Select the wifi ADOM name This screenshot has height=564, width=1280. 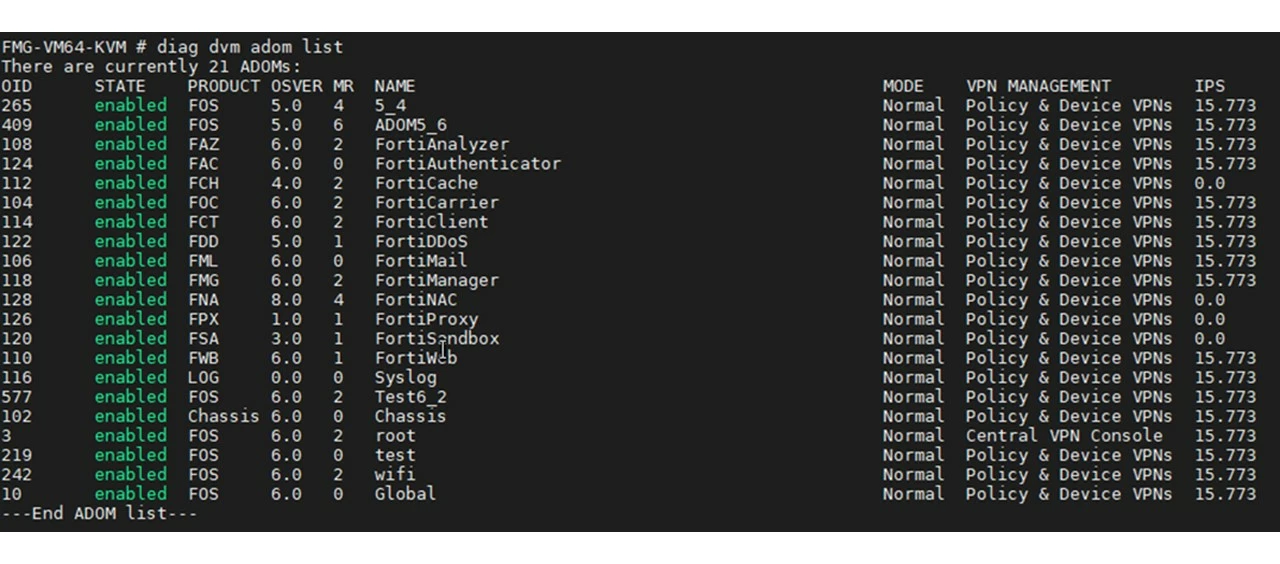point(395,474)
